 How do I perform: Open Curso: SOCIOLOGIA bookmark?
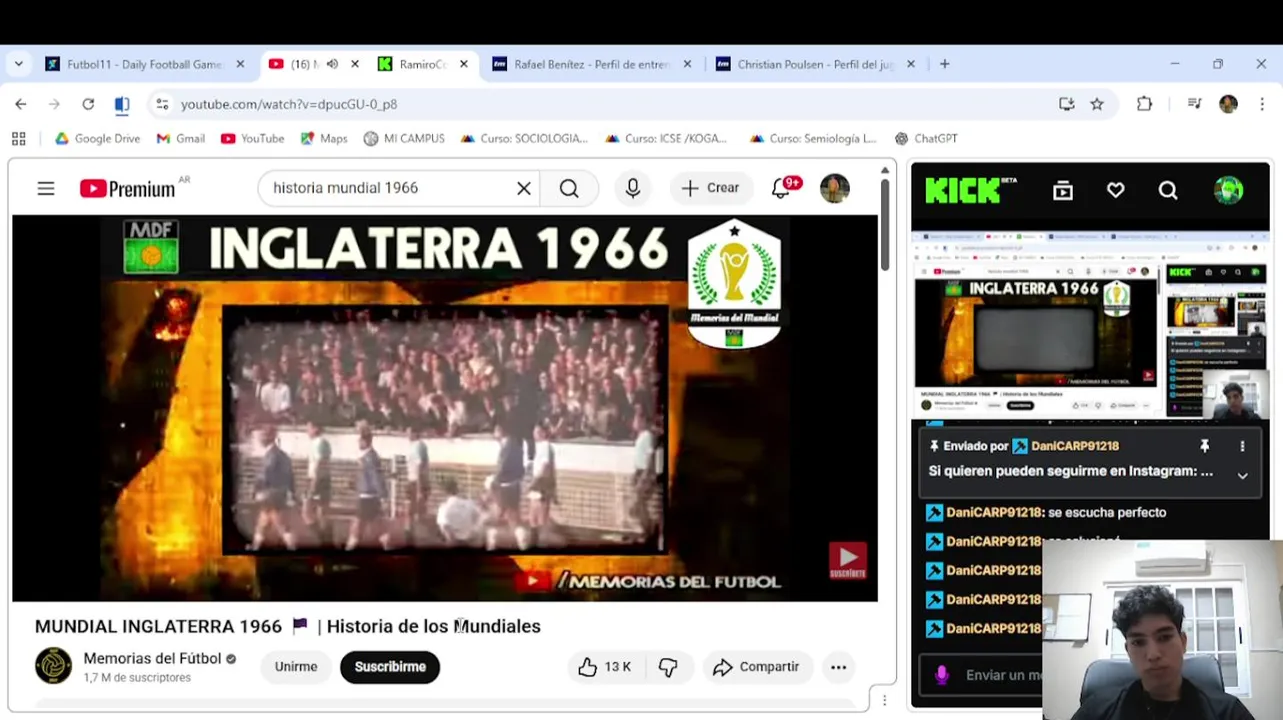524,139
